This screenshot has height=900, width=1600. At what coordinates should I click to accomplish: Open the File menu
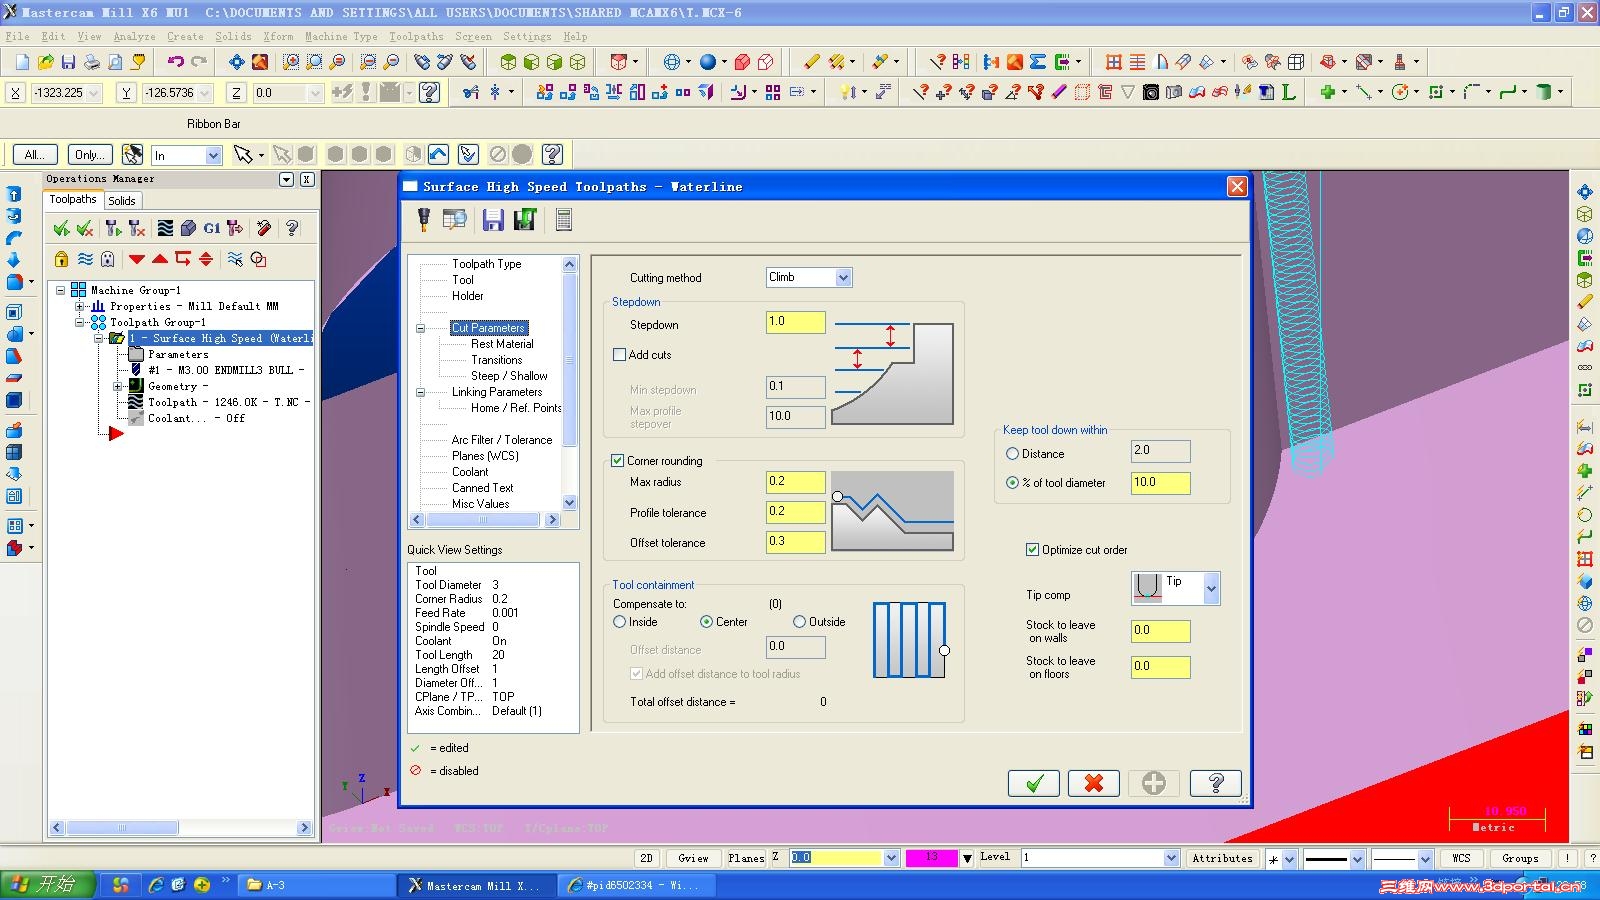(17, 36)
